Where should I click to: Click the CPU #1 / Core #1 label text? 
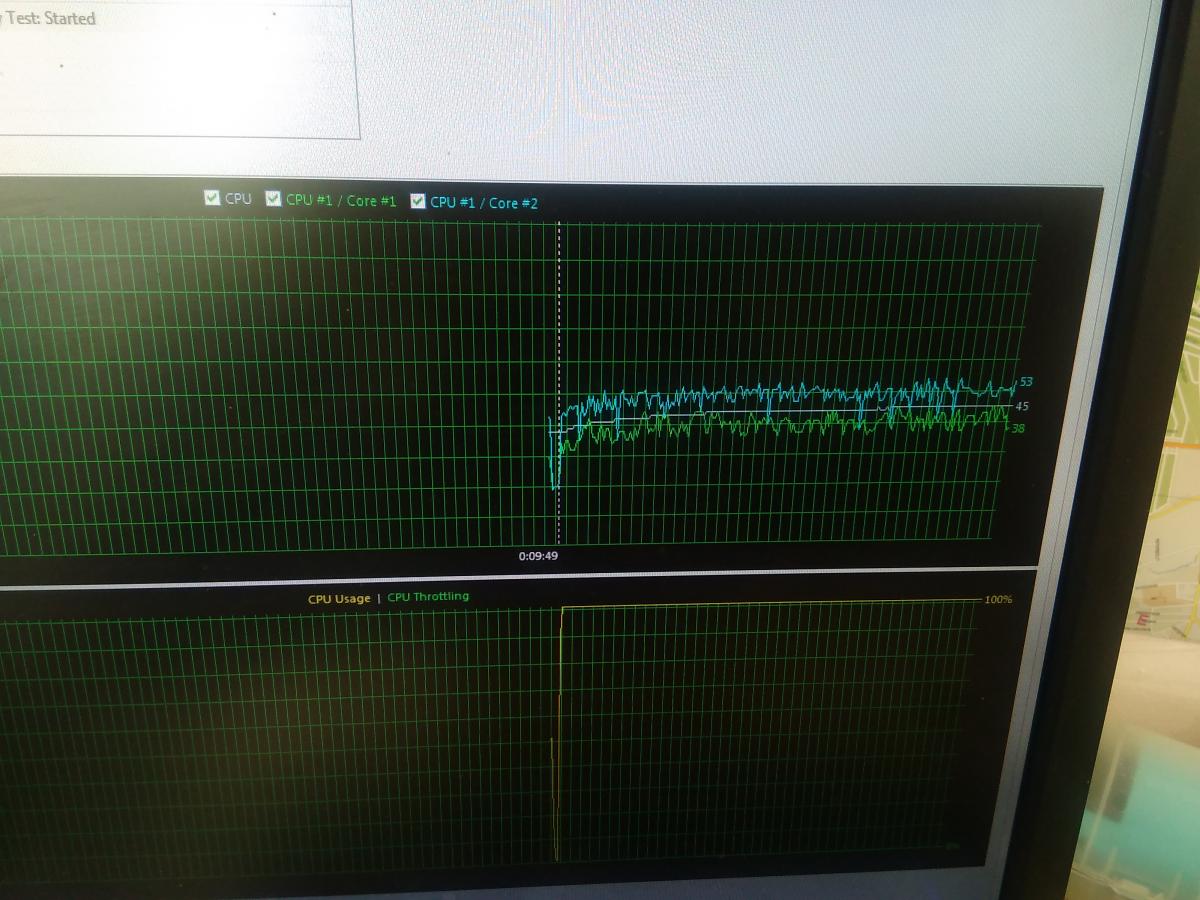[341, 200]
